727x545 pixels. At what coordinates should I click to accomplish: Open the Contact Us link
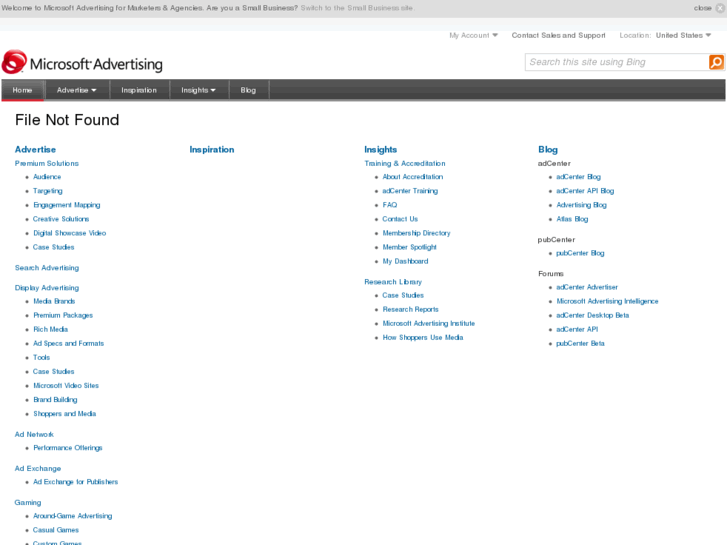[x=400, y=219]
